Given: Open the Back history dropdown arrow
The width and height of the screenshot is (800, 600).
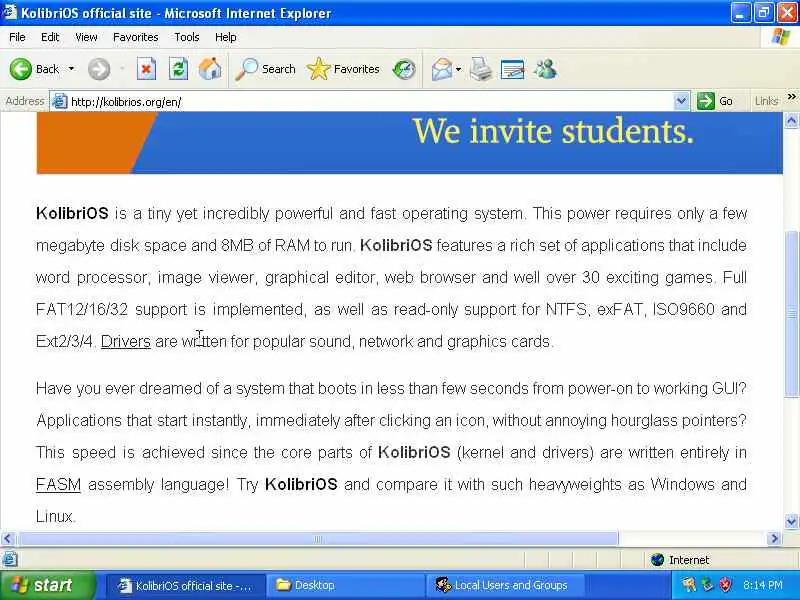Looking at the screenshot, I should click(71, 69).
